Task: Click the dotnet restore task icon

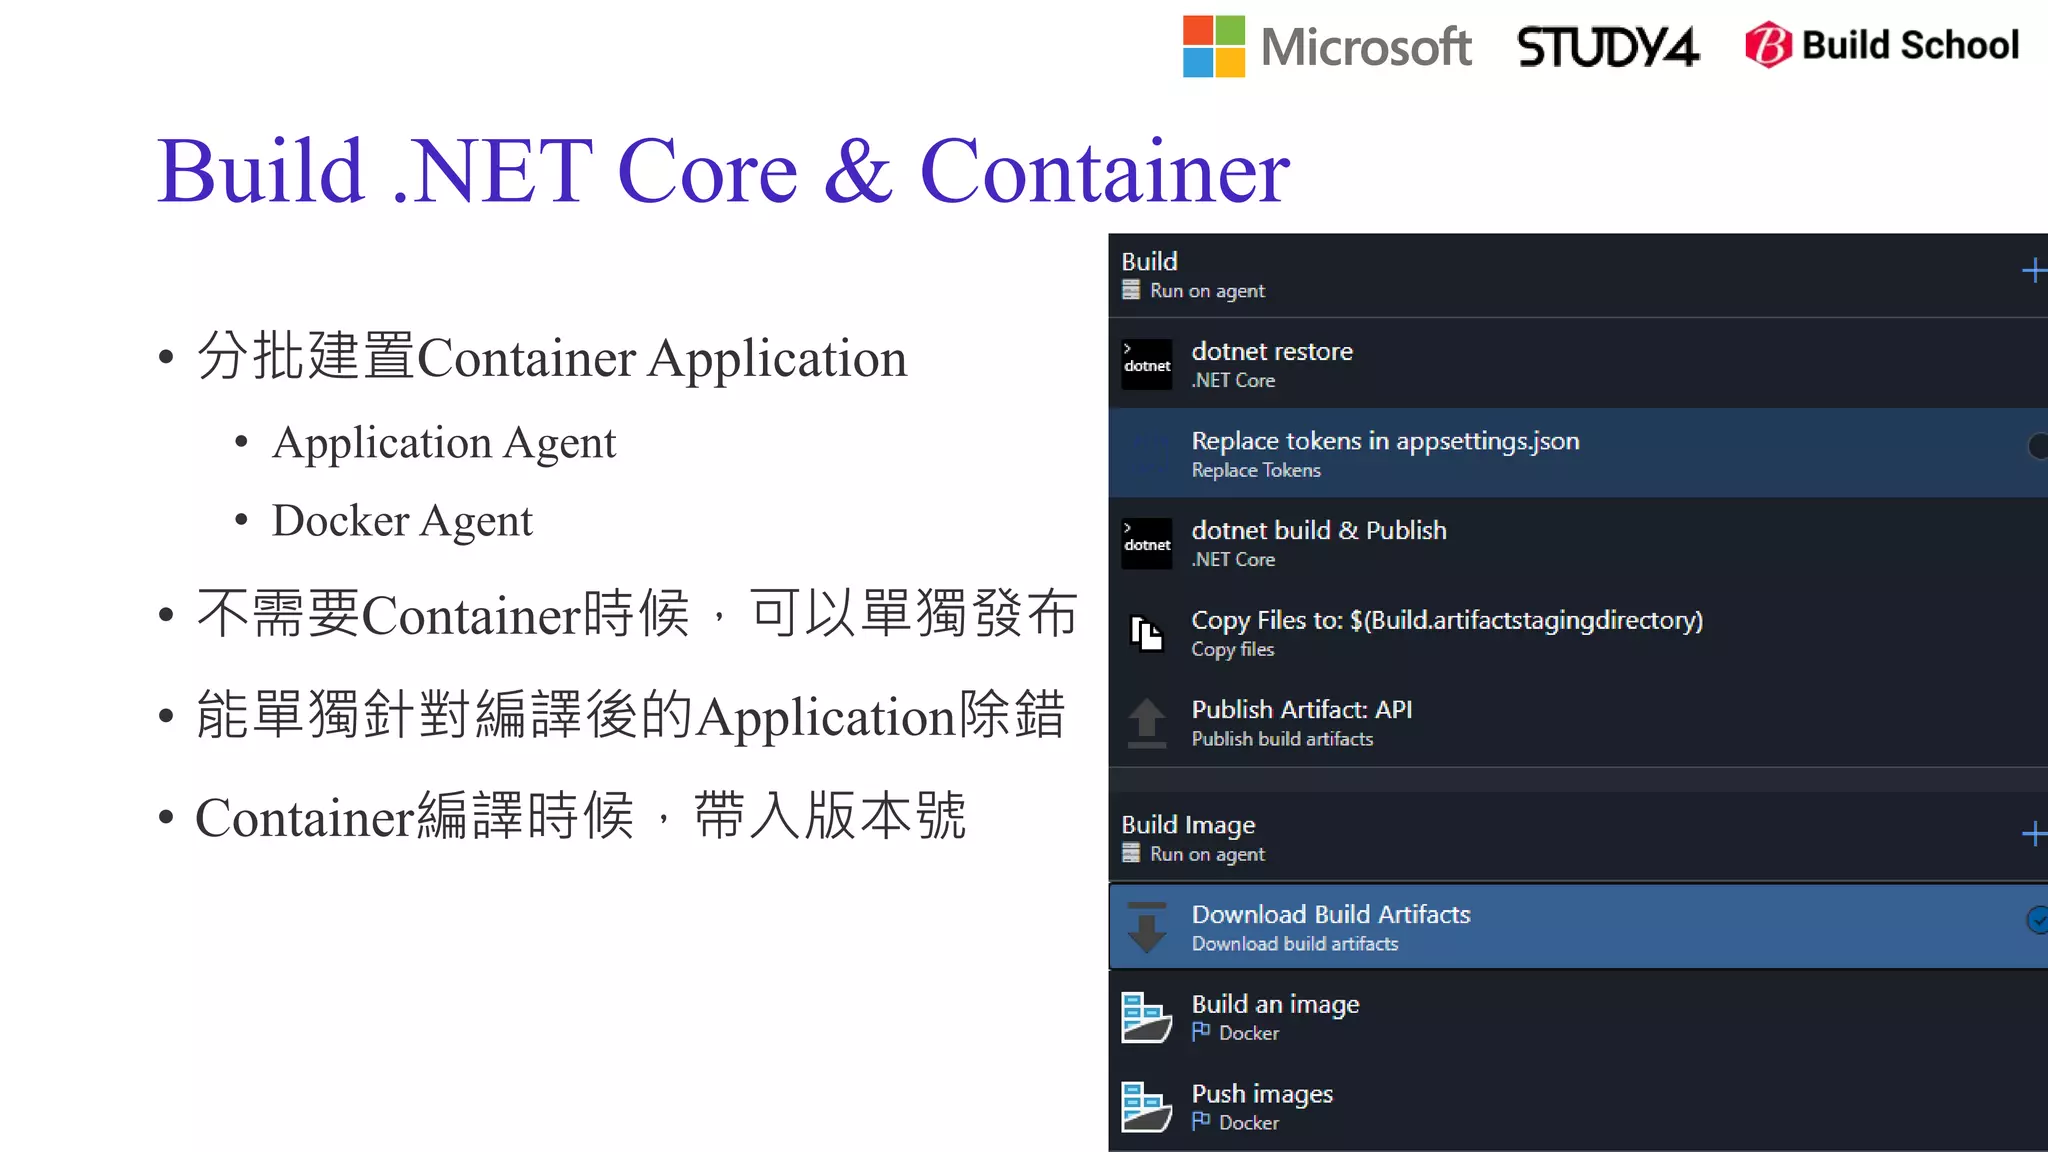Action: [x=1146, y=364]
